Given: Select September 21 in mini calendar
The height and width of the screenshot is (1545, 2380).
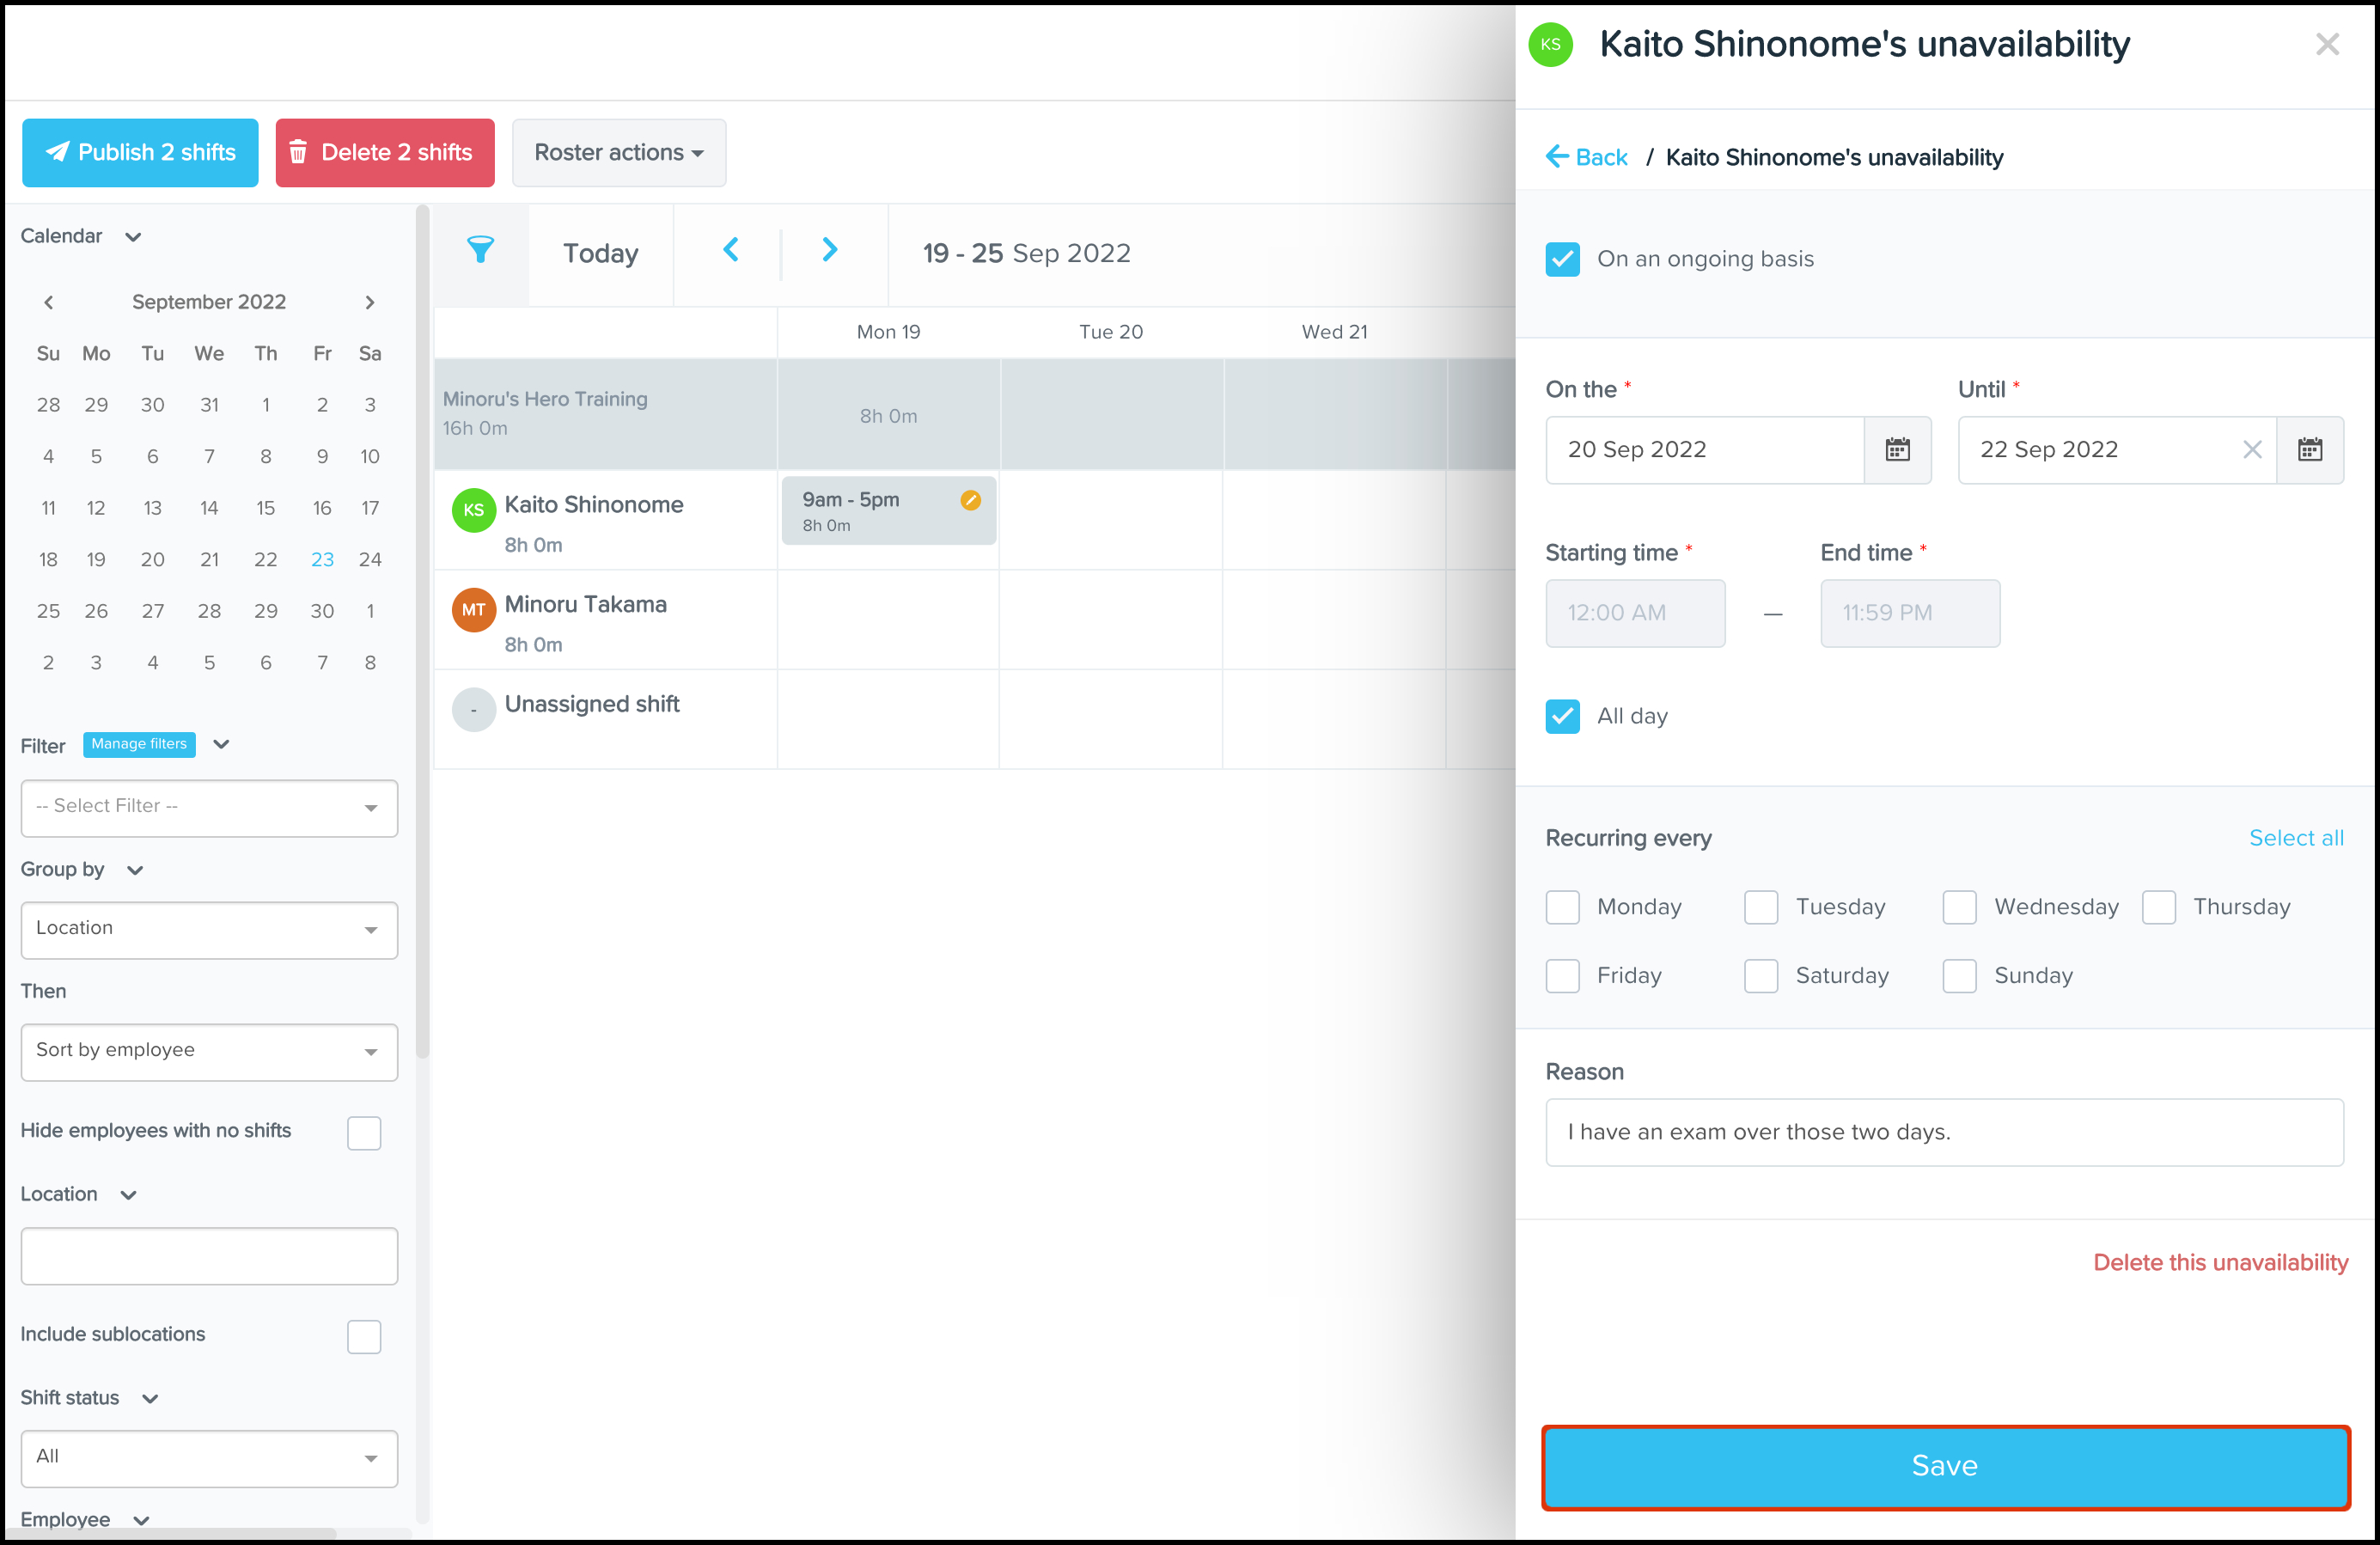Looking at the screenshot, I should pyautogui.click(x=209, y=560).
